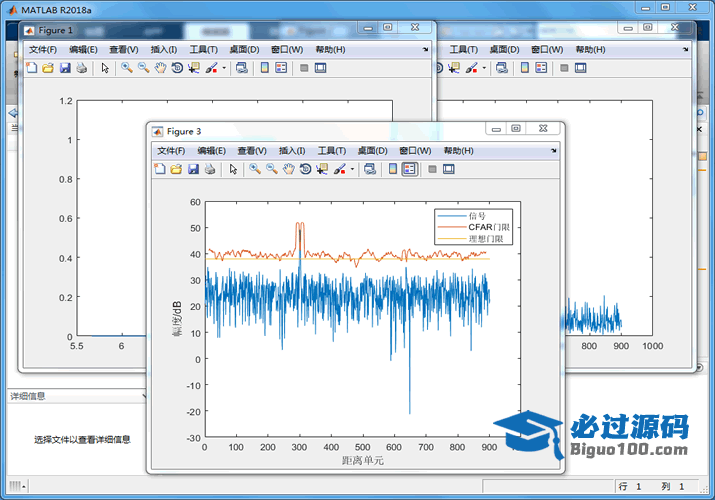Select Edit Plot arrow in Figure 3

(x=233, y=169)
